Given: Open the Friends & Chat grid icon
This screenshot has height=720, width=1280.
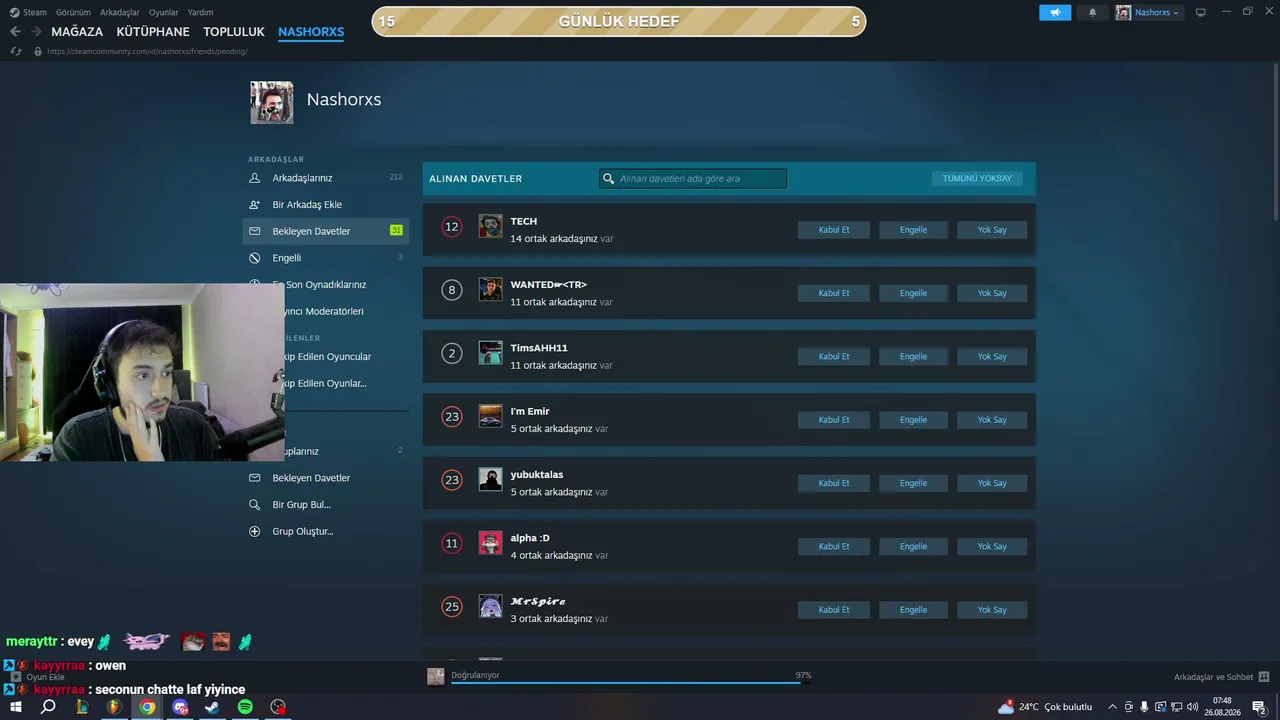Looking at the screenshot, I should coord(1264,677).
